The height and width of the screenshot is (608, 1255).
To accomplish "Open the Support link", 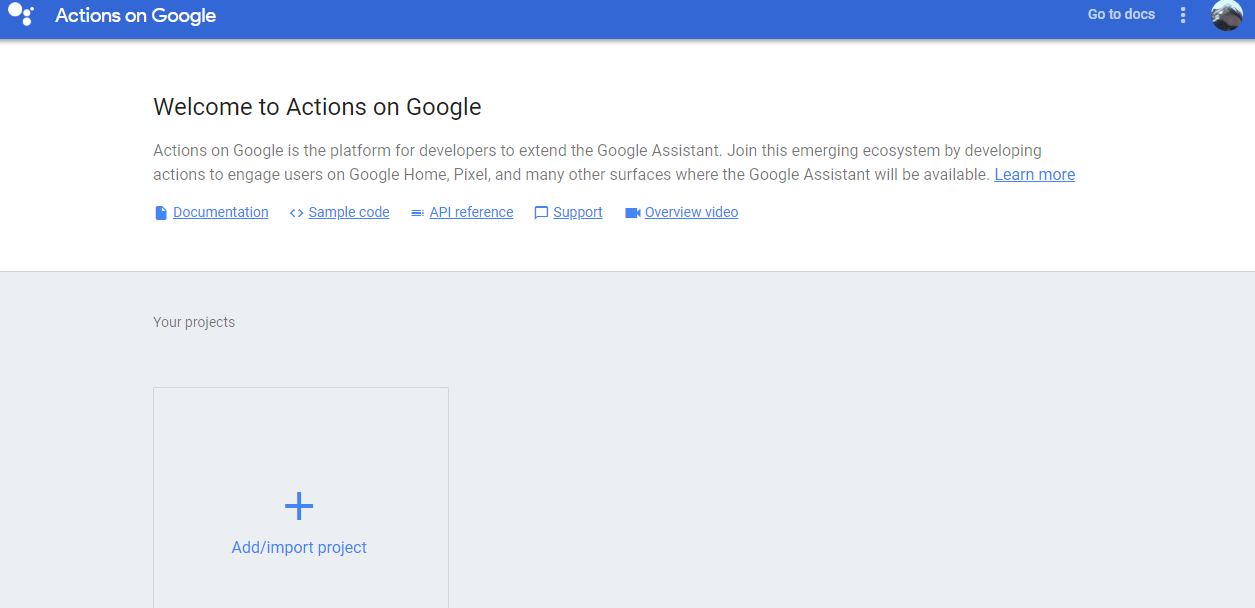I will (x=577, y=213).
